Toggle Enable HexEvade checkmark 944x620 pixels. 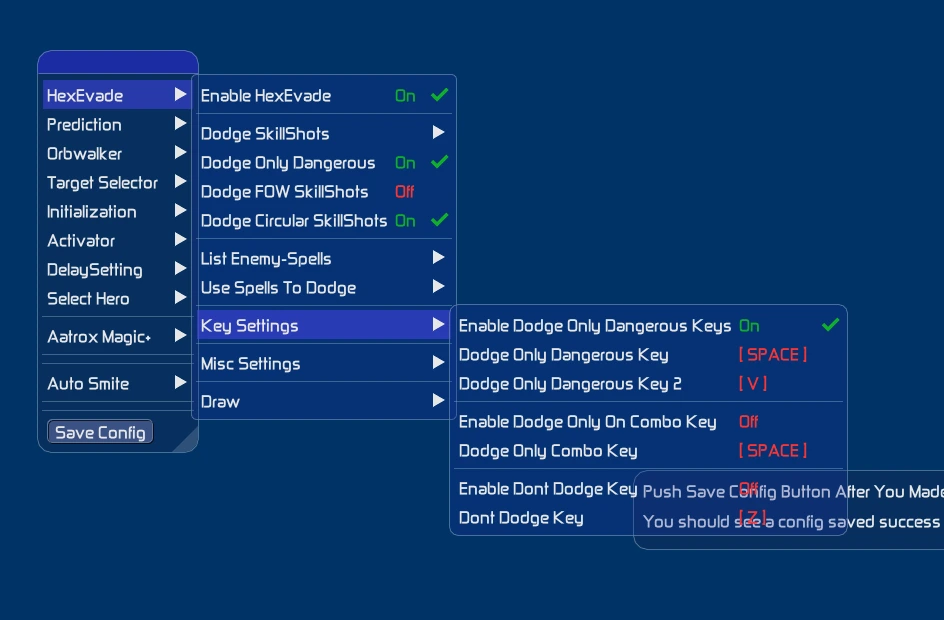coord(439,95)
